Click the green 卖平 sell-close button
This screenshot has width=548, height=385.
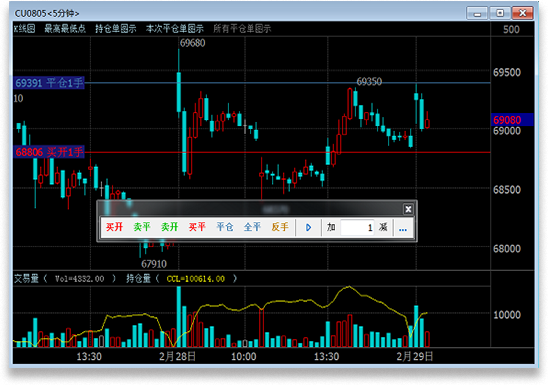(x=142, y=227)
